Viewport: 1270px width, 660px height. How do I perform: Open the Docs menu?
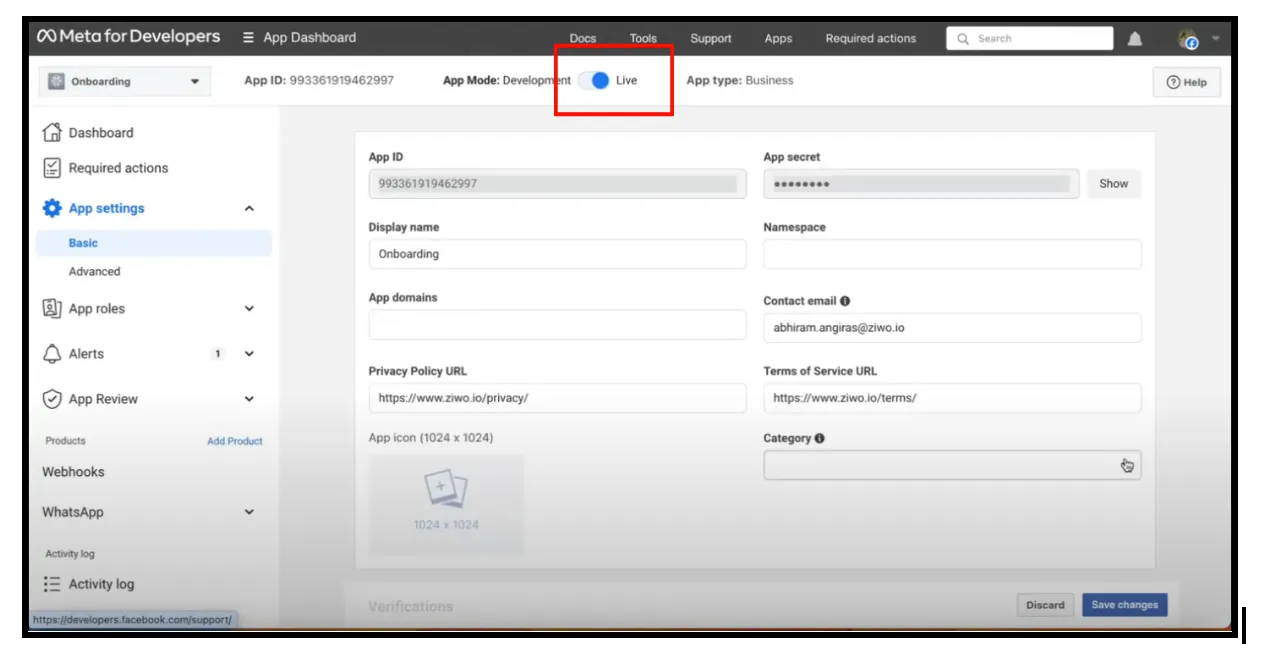point(583,39)
